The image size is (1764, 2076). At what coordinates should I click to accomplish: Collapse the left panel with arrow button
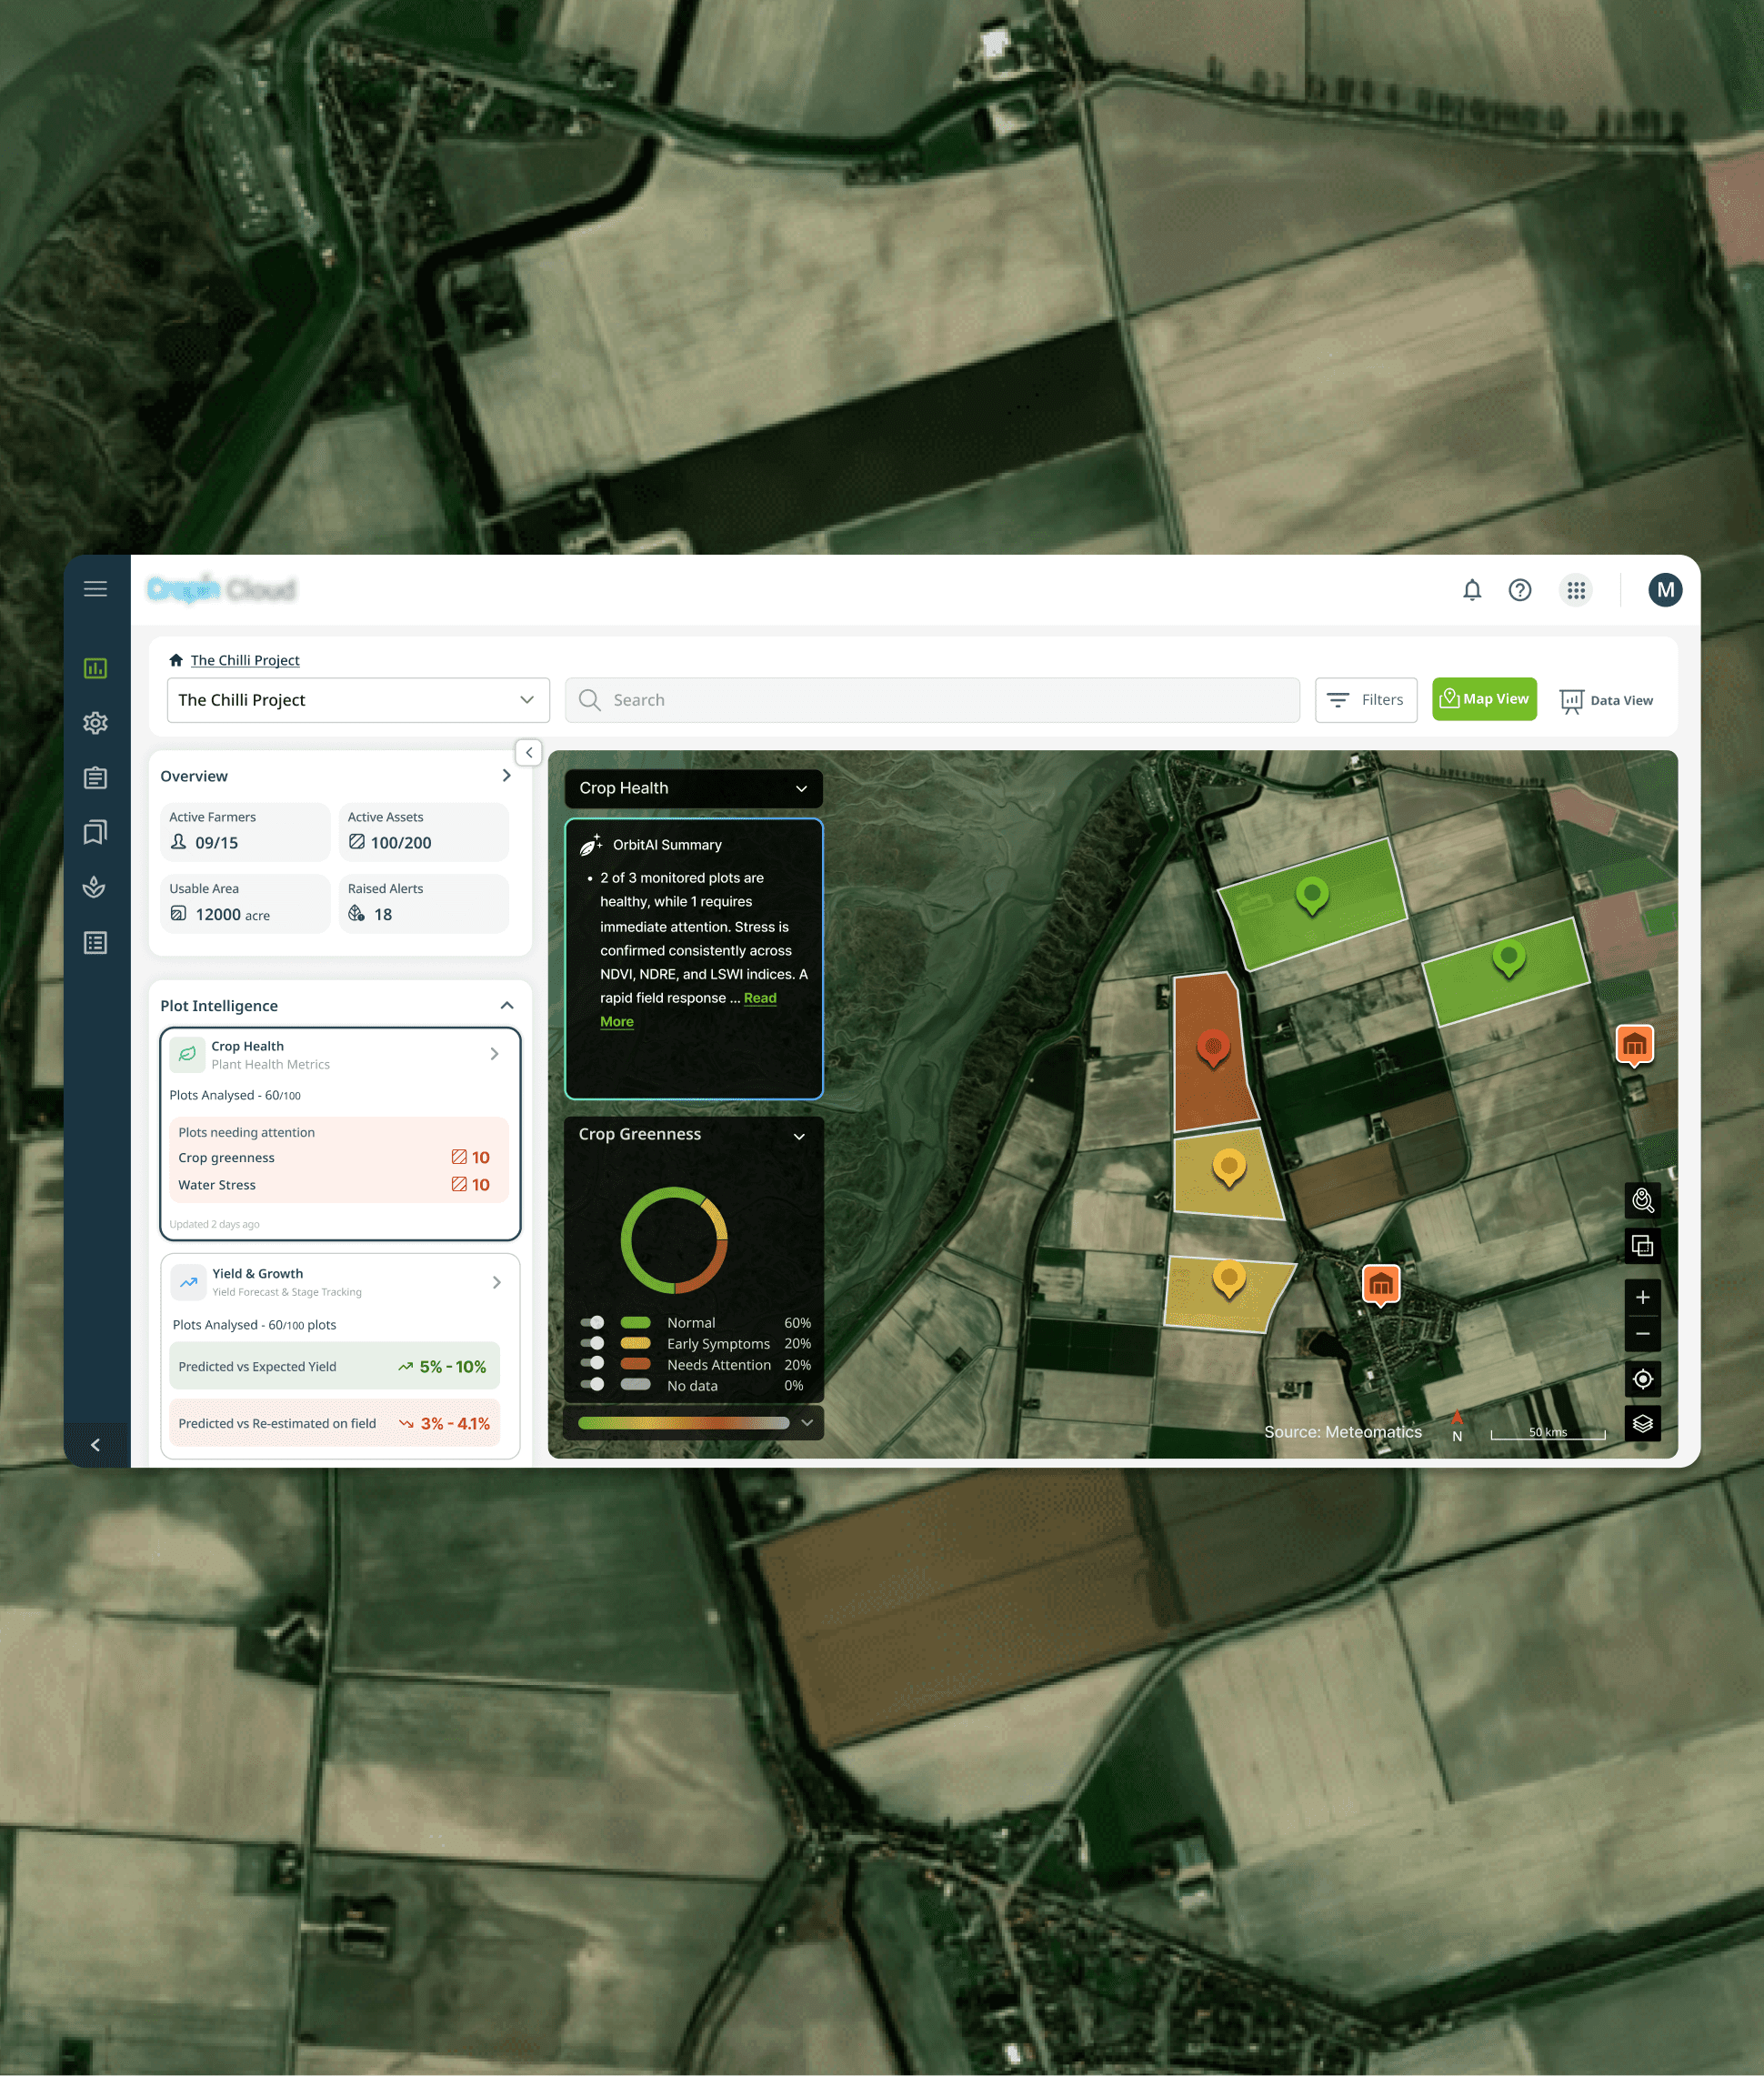pos(529,752)
